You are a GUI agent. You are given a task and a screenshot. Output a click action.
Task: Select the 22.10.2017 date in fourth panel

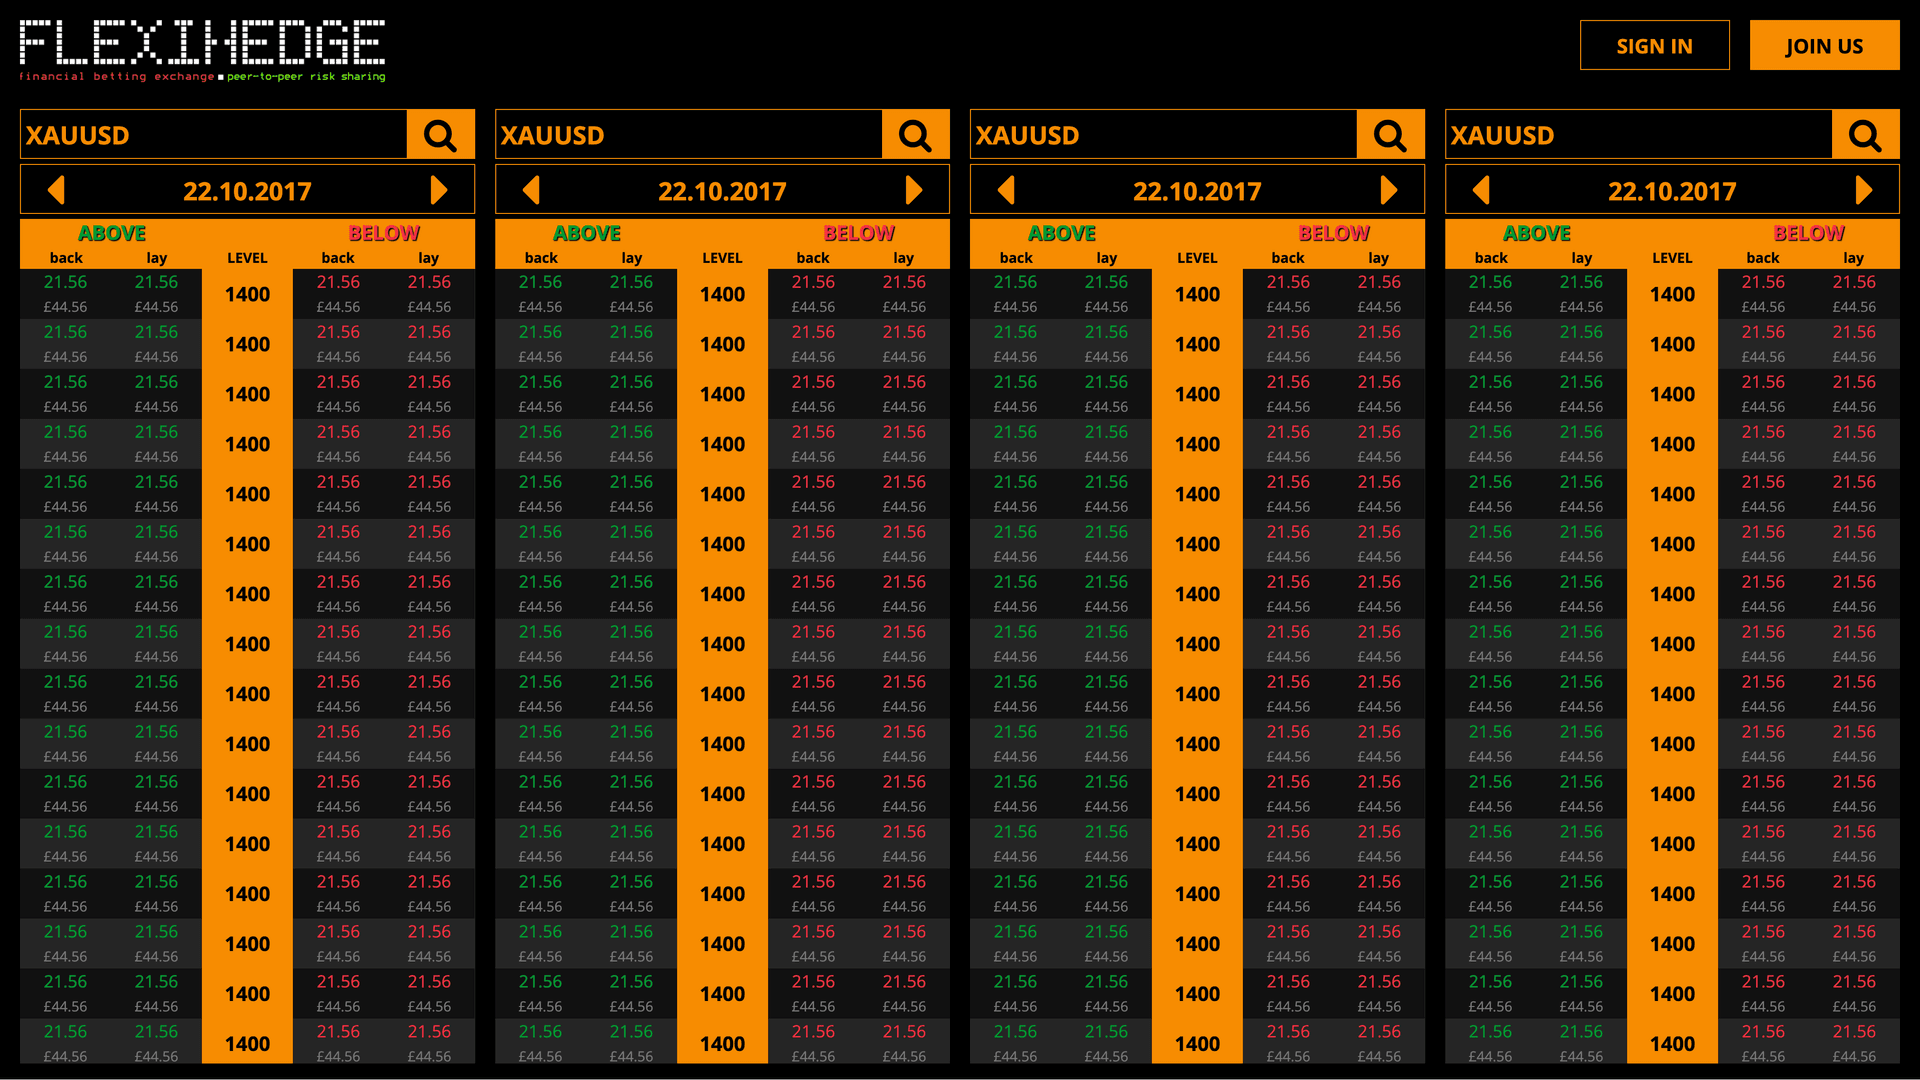pyautogui.click(x=1672, y=191)
